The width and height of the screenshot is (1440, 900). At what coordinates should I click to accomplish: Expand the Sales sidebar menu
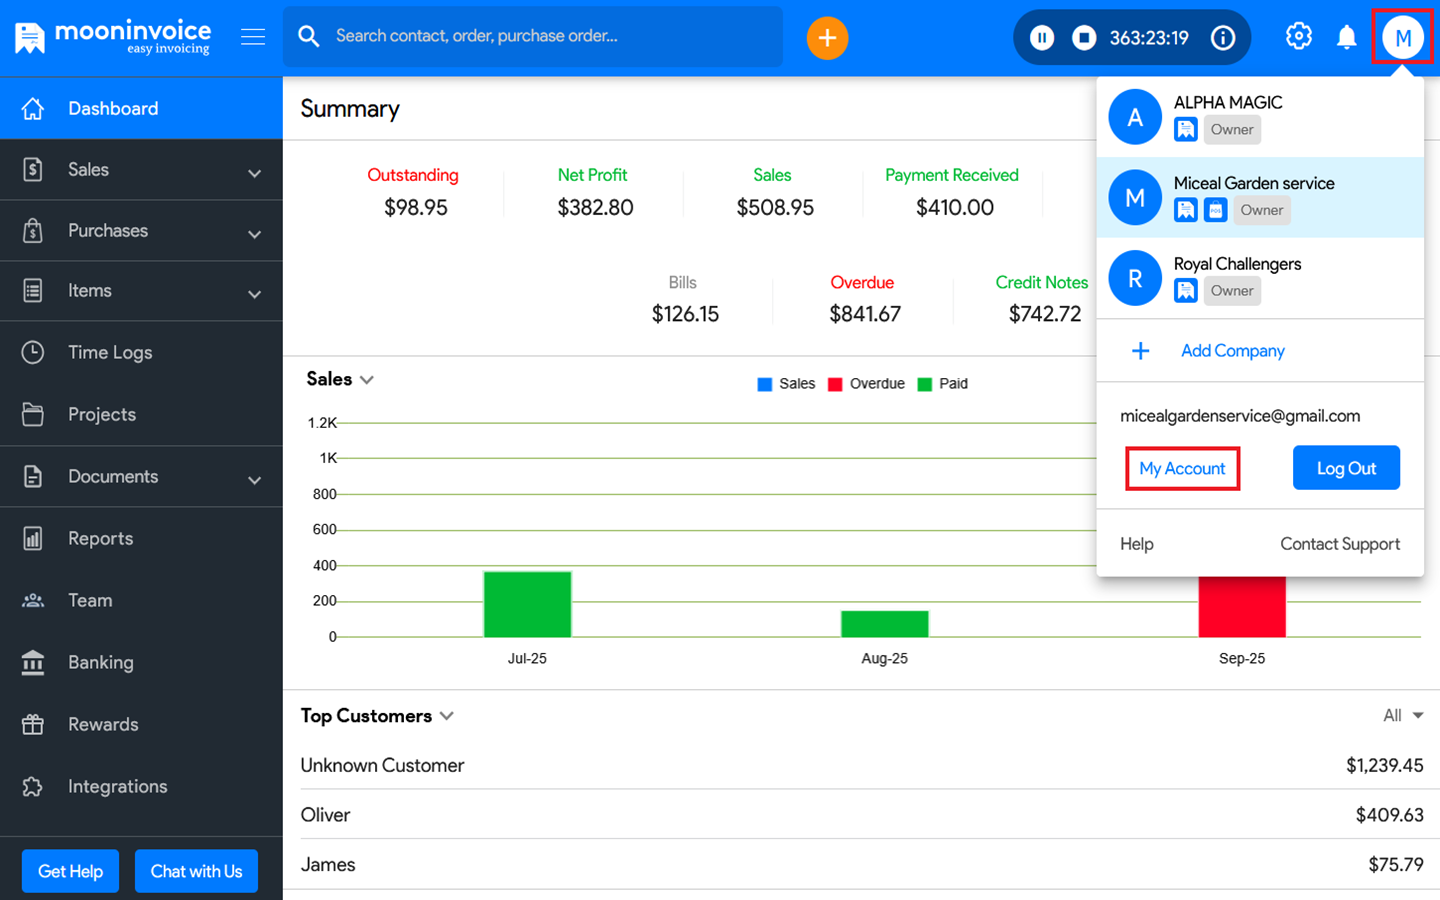click(141, 170)
